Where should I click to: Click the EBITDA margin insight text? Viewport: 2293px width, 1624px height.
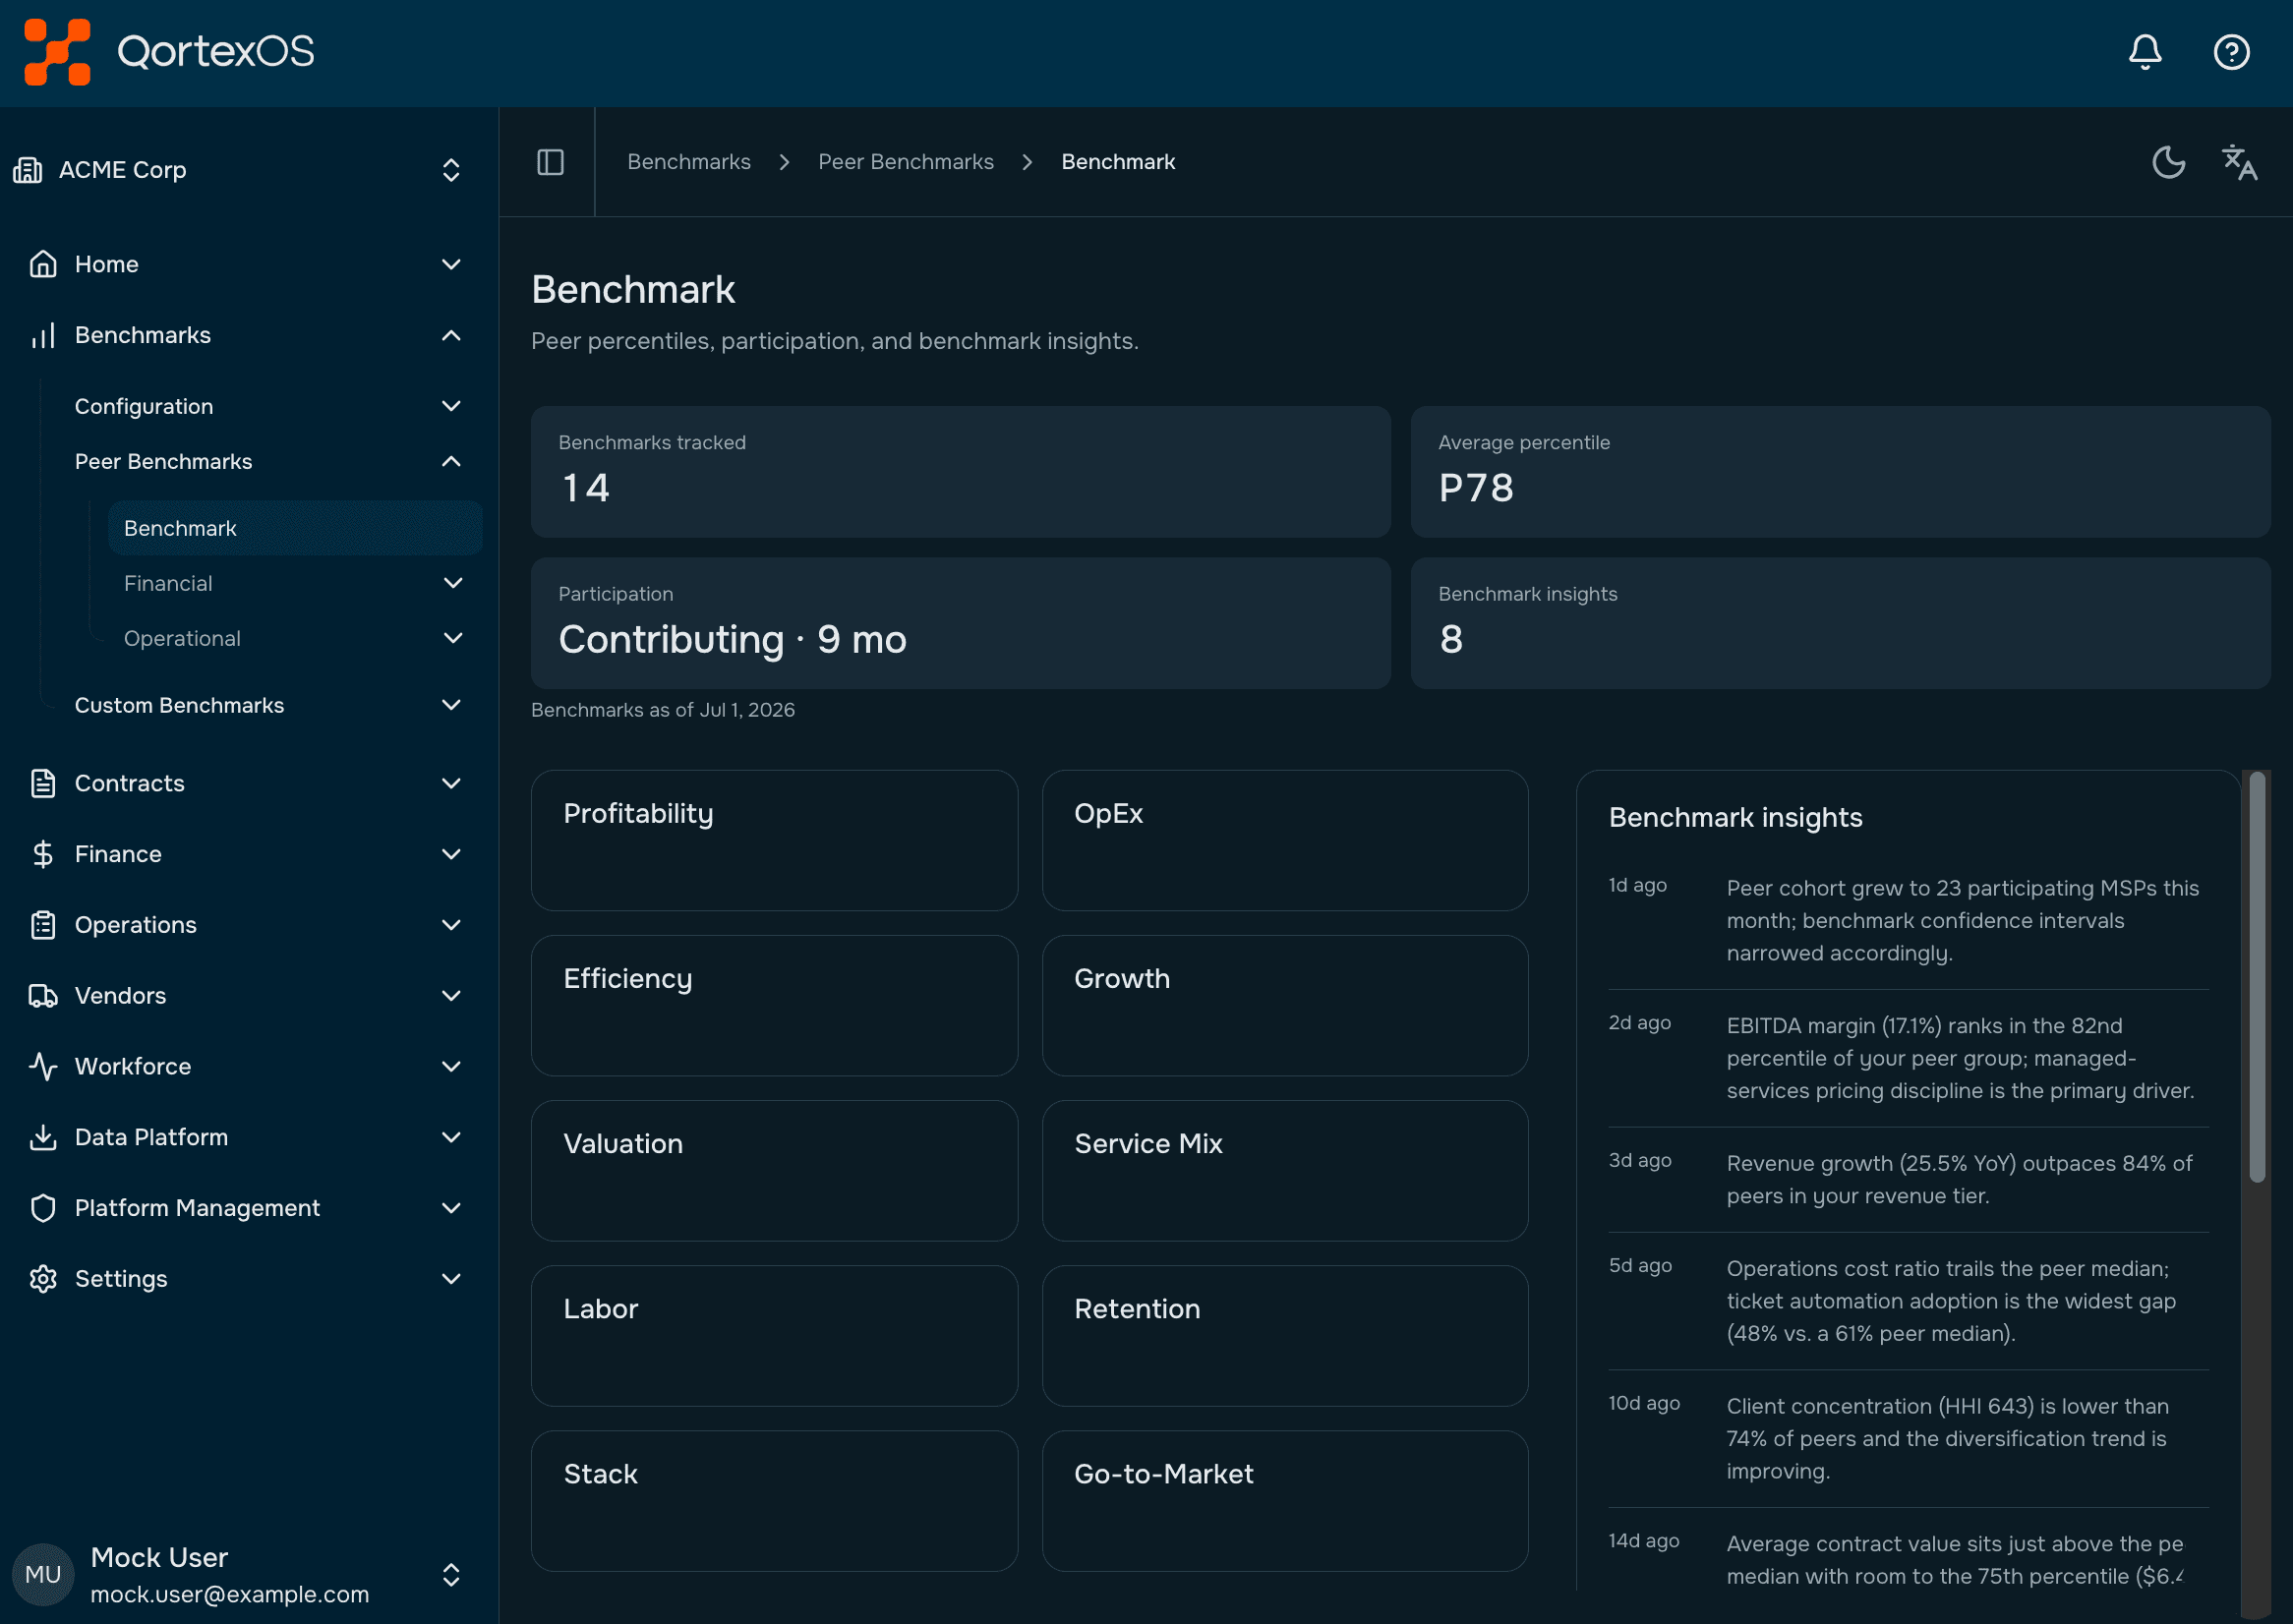pyautogui.click(x=1960, y=1058)
